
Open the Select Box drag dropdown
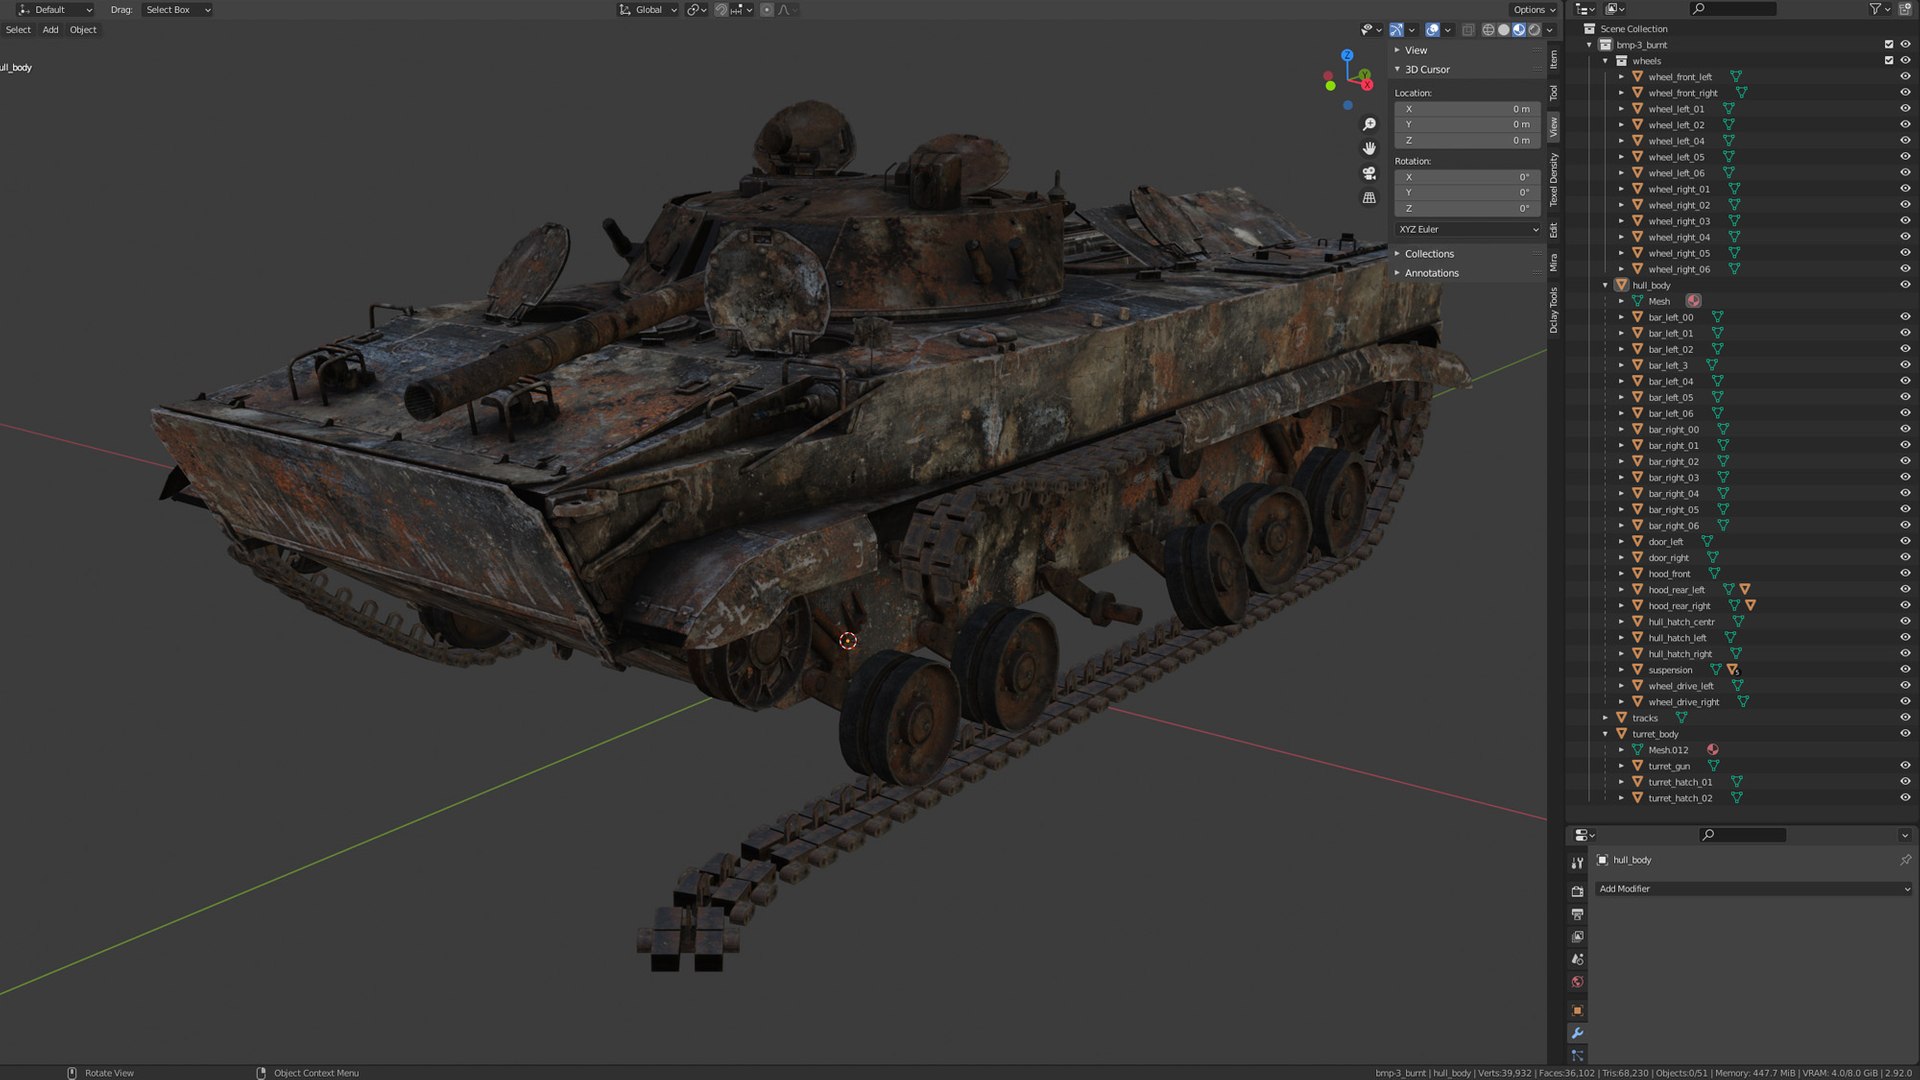point(178,10)
